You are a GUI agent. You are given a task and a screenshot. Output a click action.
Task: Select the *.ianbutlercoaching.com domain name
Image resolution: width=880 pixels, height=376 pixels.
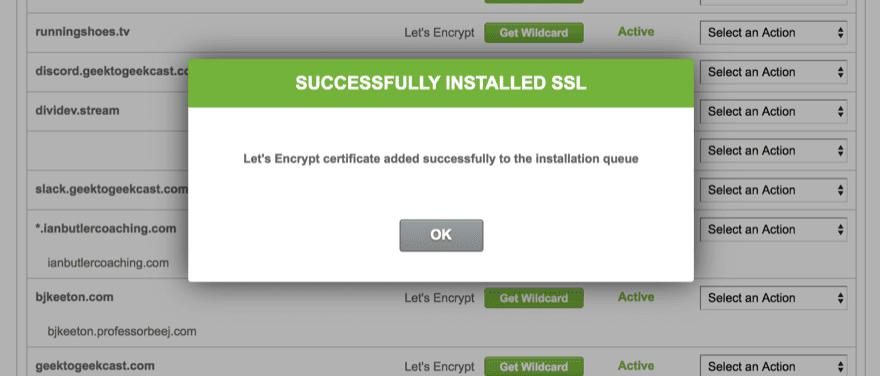(x=106, y=228)
